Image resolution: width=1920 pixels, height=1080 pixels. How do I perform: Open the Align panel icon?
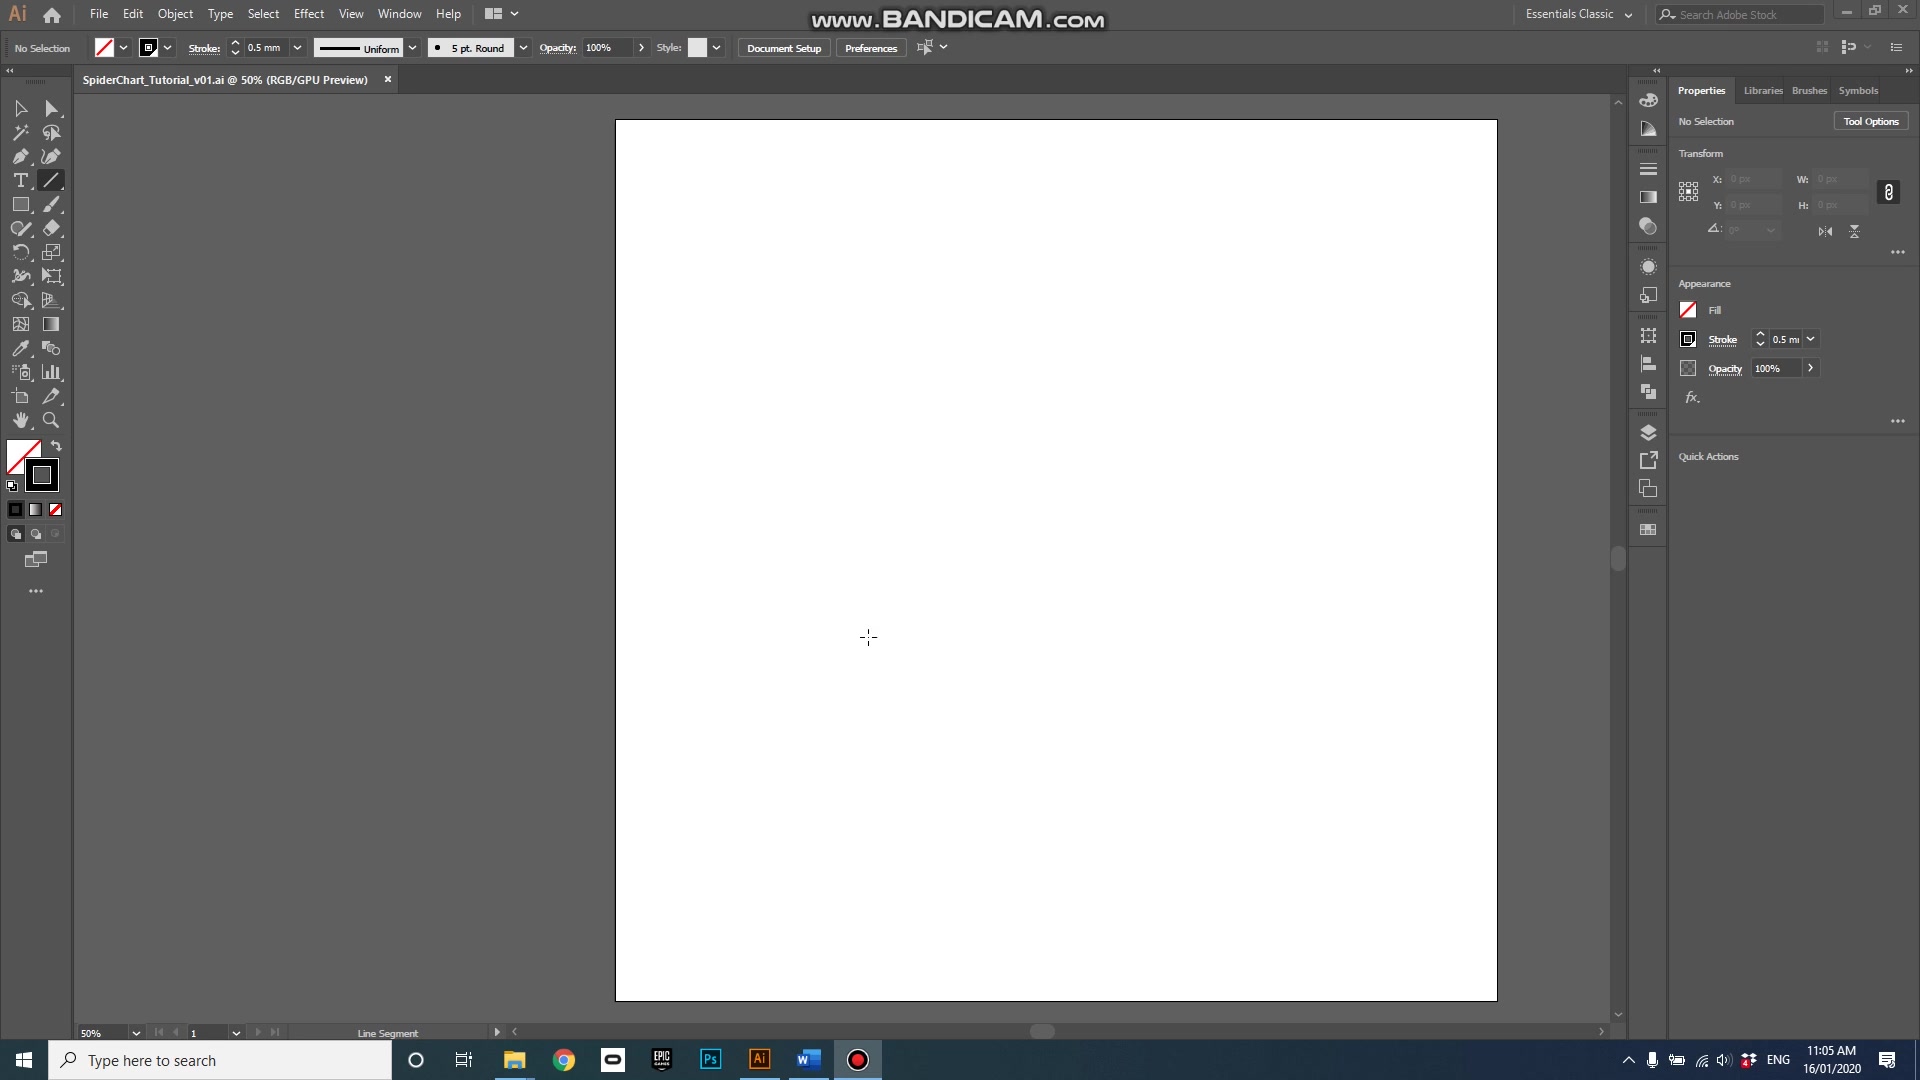click(1648, 364)
